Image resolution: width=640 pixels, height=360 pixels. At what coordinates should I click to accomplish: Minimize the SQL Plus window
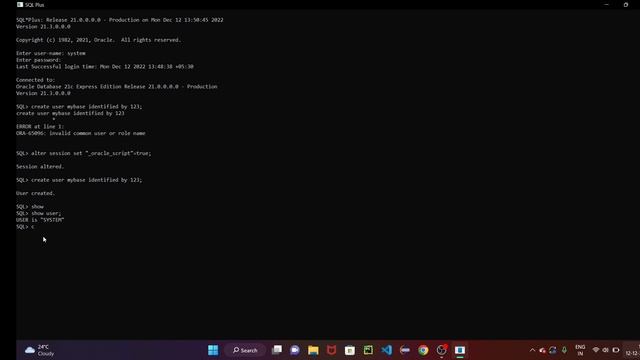click(606, 4)
